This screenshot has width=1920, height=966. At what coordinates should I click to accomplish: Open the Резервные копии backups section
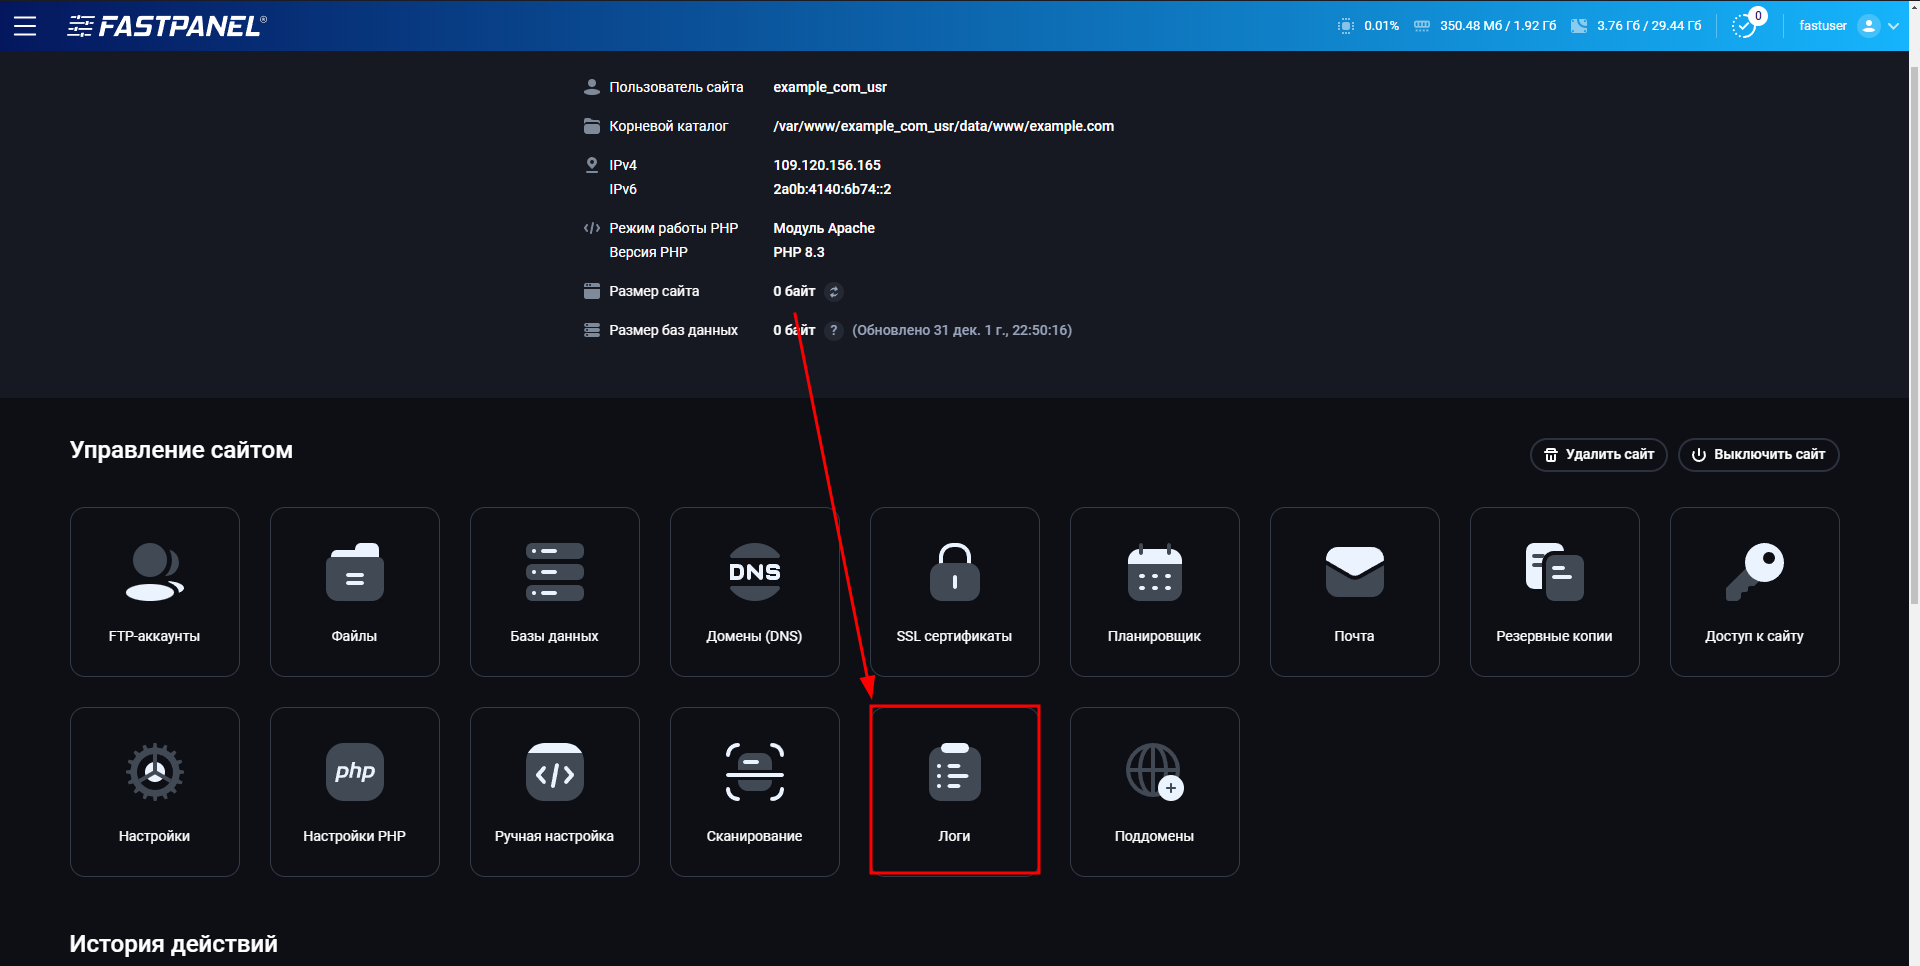pos(1554,592)
